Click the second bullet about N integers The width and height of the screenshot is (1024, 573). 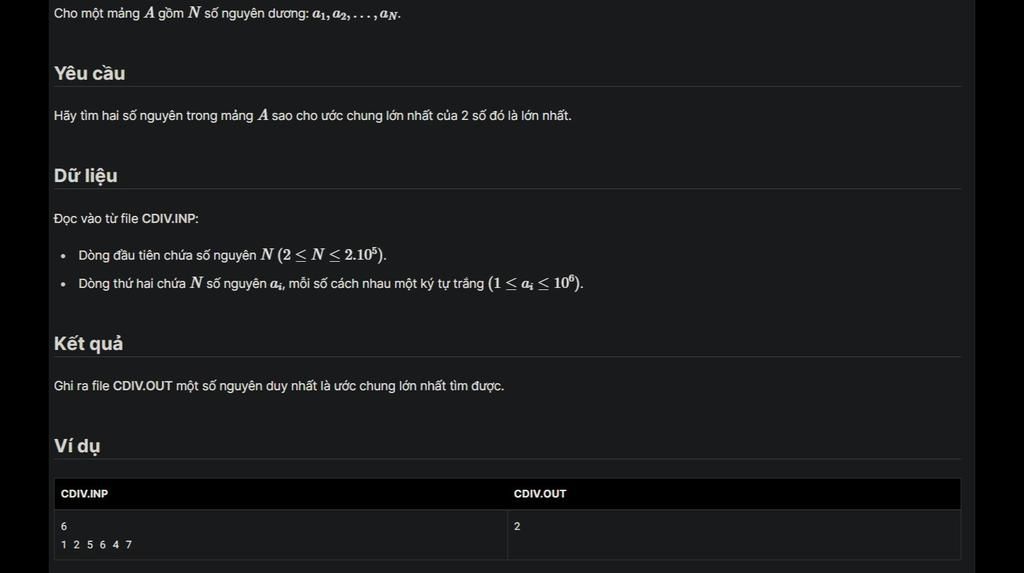tap(331, 283)
